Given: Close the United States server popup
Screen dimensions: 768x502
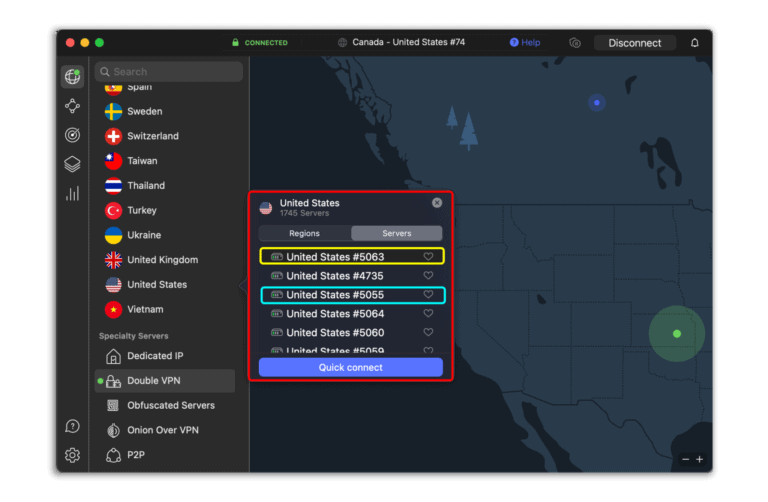Looking at the screenshot, I should click(437, 203).
